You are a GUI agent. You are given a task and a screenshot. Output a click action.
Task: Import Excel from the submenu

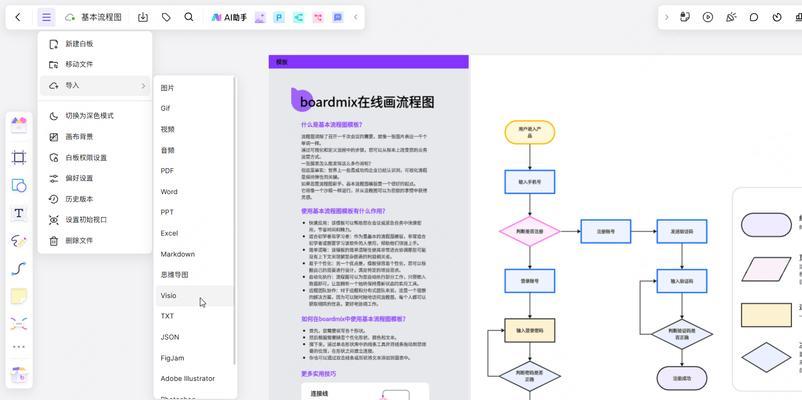click(194, 233)
